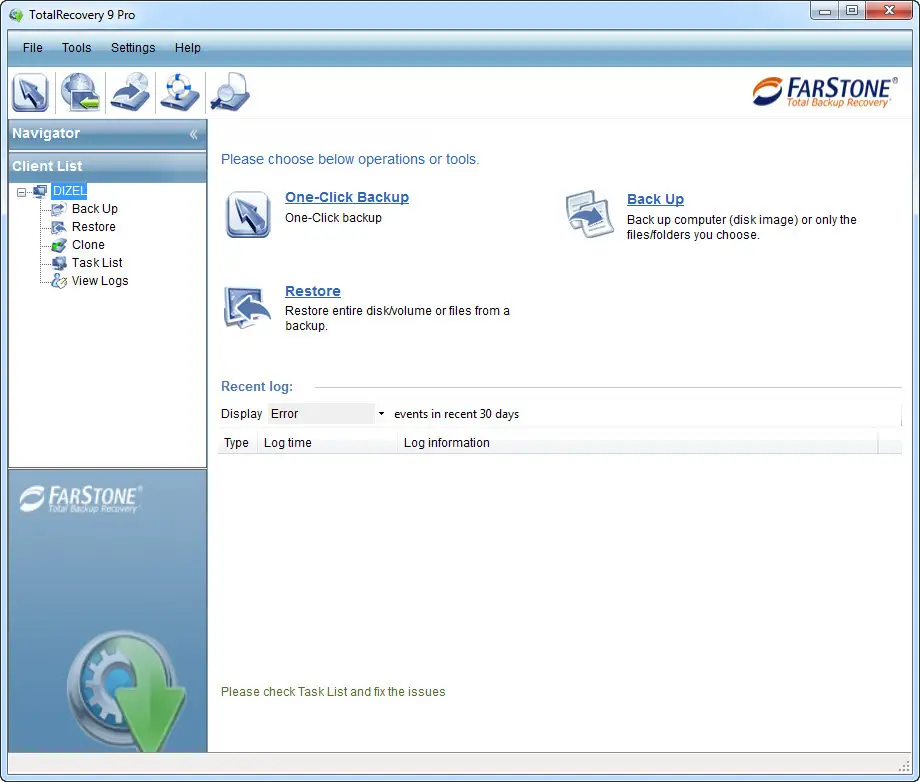This screenshot has width=920, height=782.
Task: Click the Restore tree icon
Action: coord(59,228)
